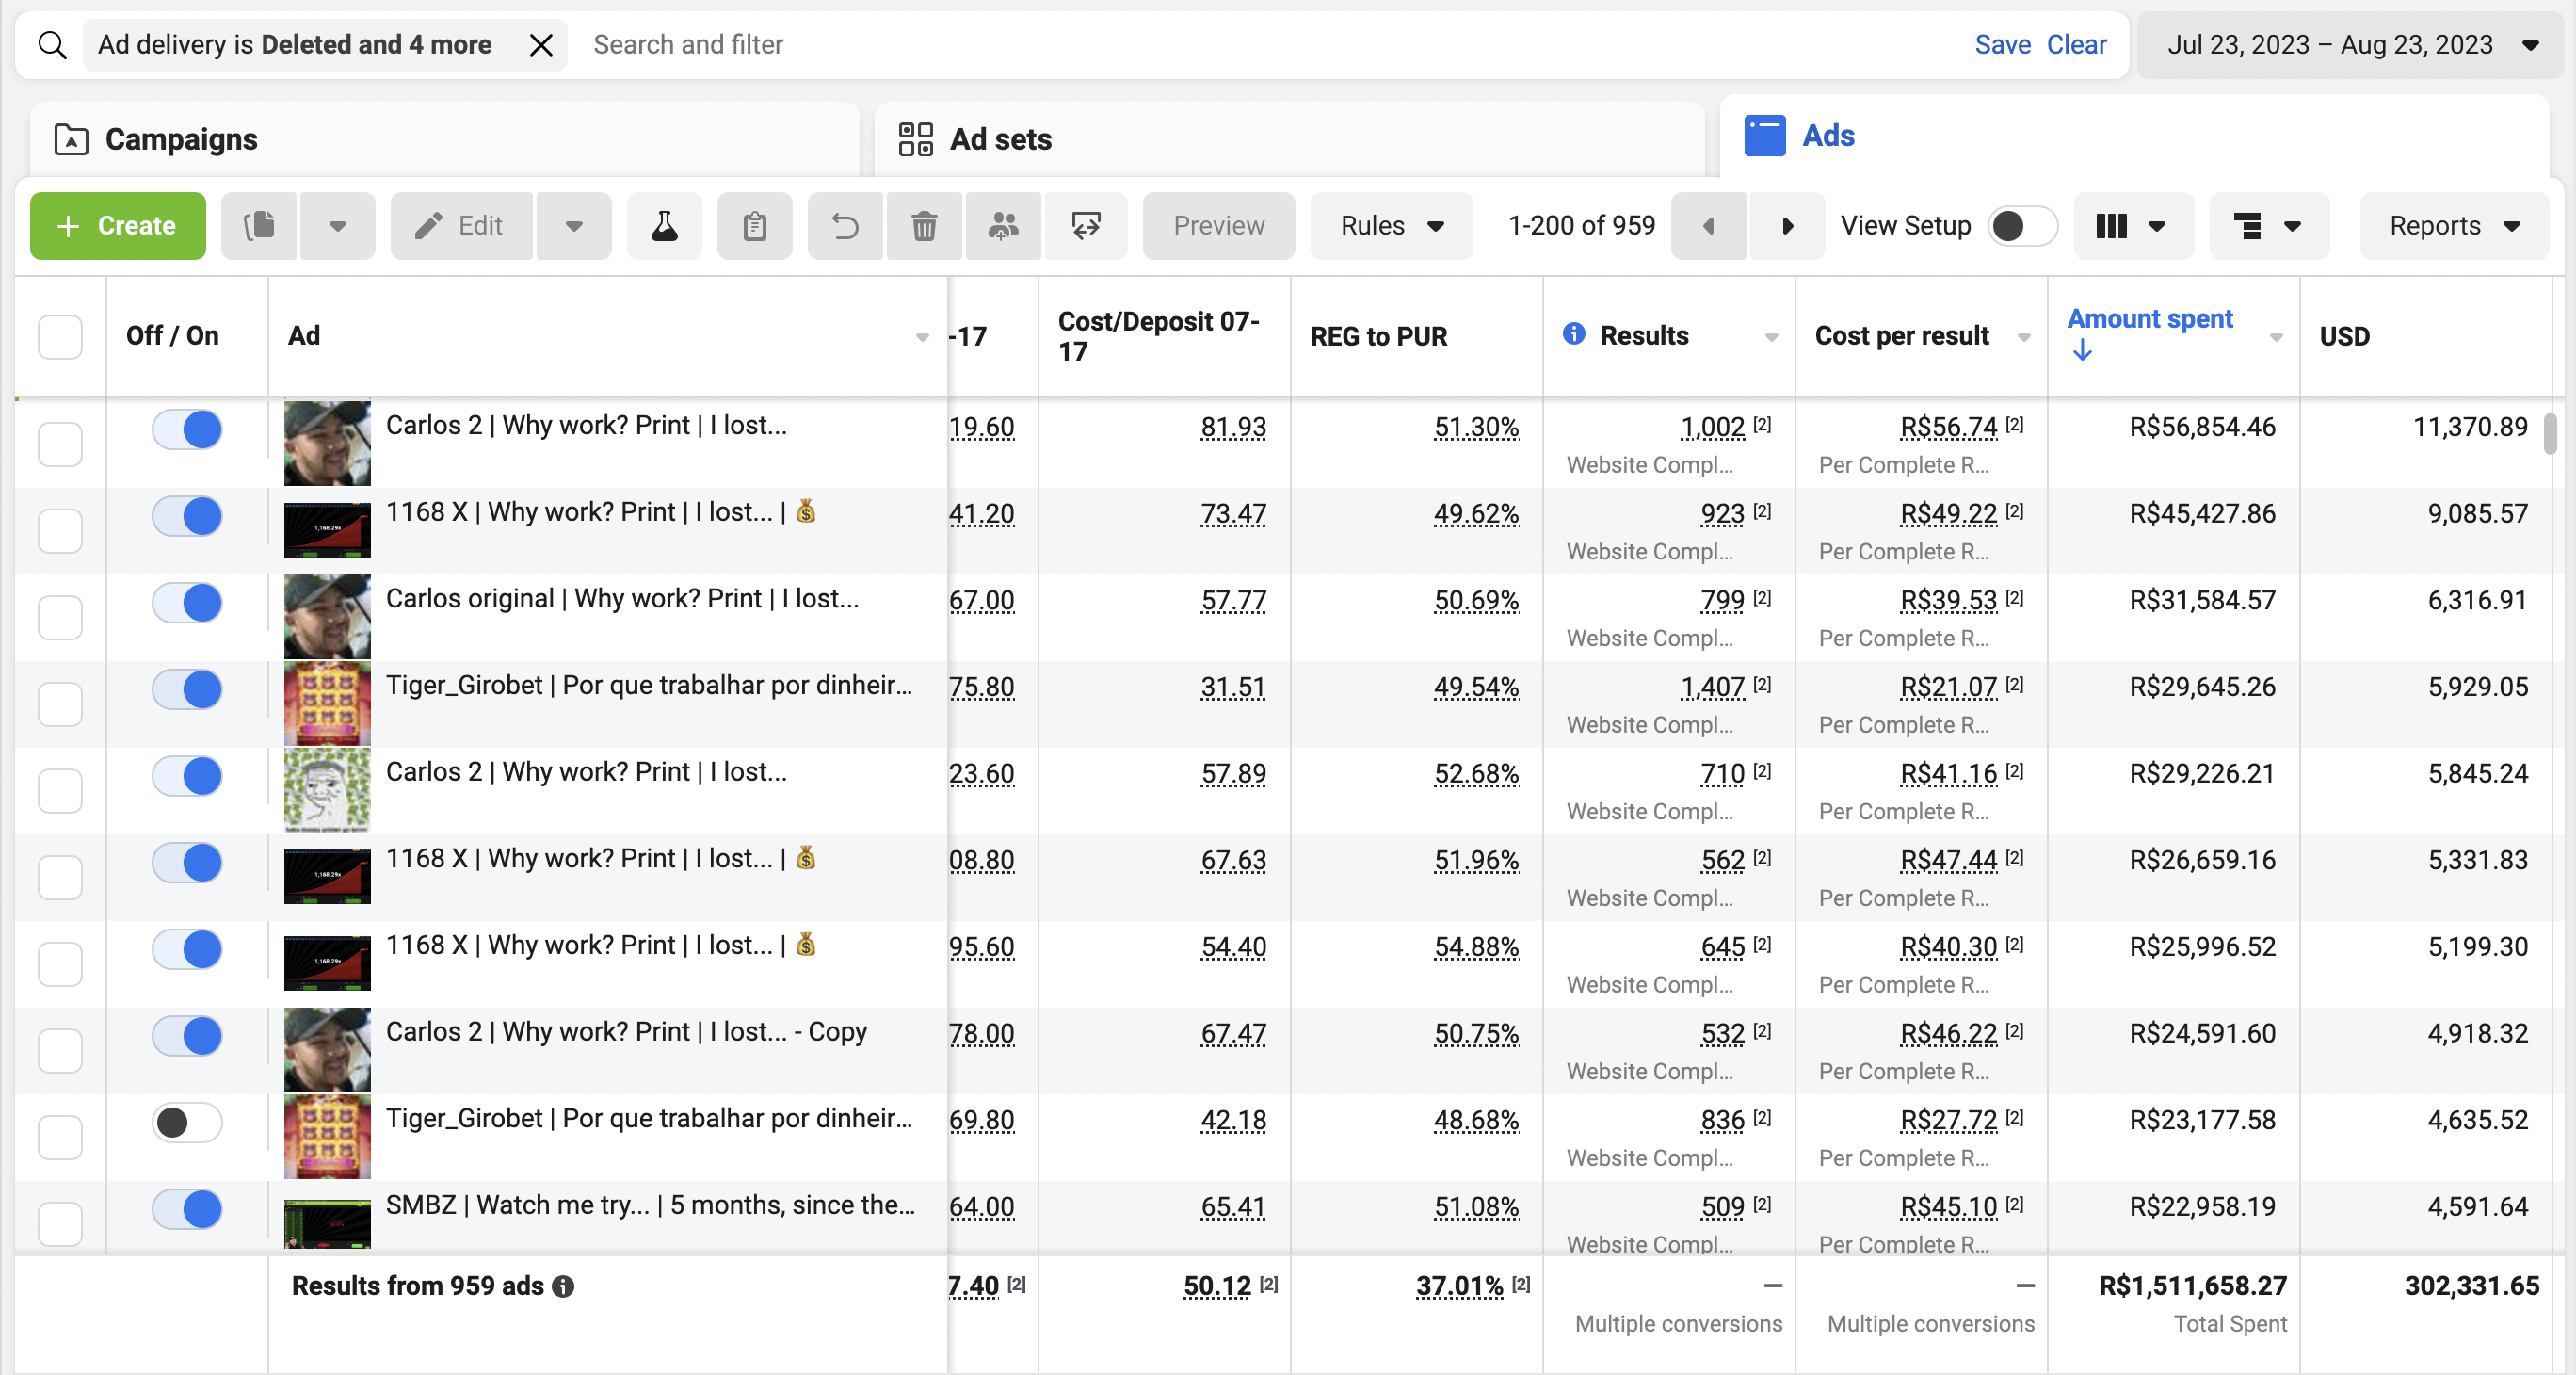
Task: Click the Clear filter link
Action: coord(2076,45)
